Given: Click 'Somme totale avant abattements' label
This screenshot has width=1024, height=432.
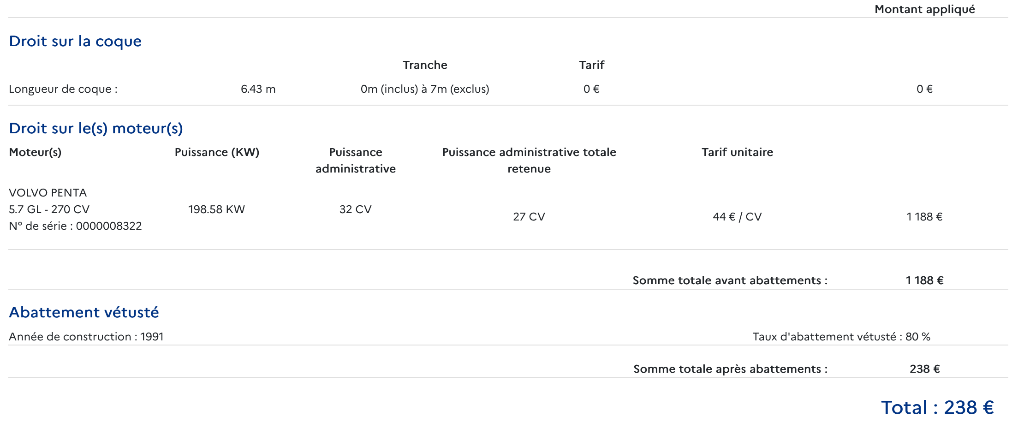Looking at the screenshot, I should click(730, 281).
